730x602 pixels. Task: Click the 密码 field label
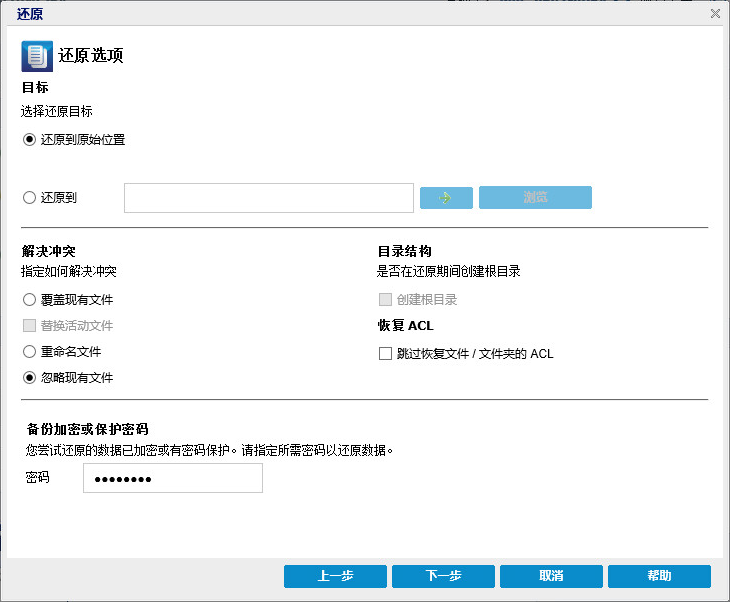38,478
